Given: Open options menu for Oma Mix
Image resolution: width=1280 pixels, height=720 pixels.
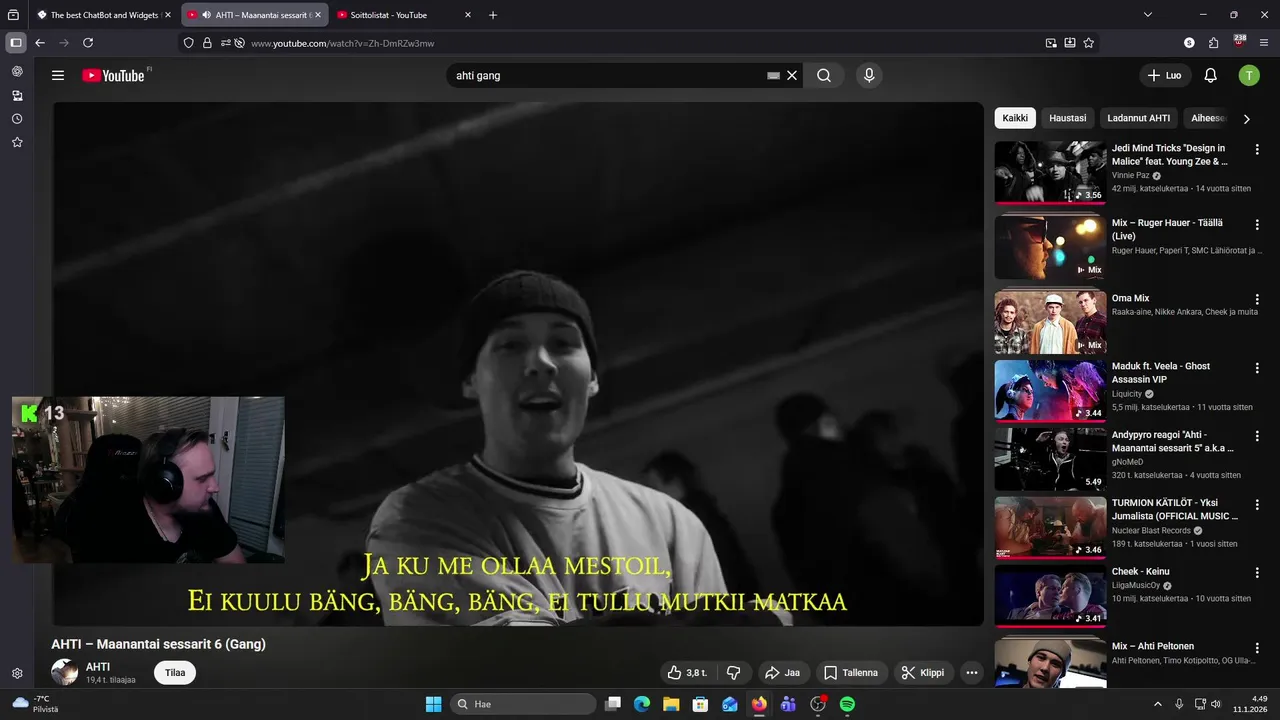Looking at the screenshot, I should [x=1257, y=299].
